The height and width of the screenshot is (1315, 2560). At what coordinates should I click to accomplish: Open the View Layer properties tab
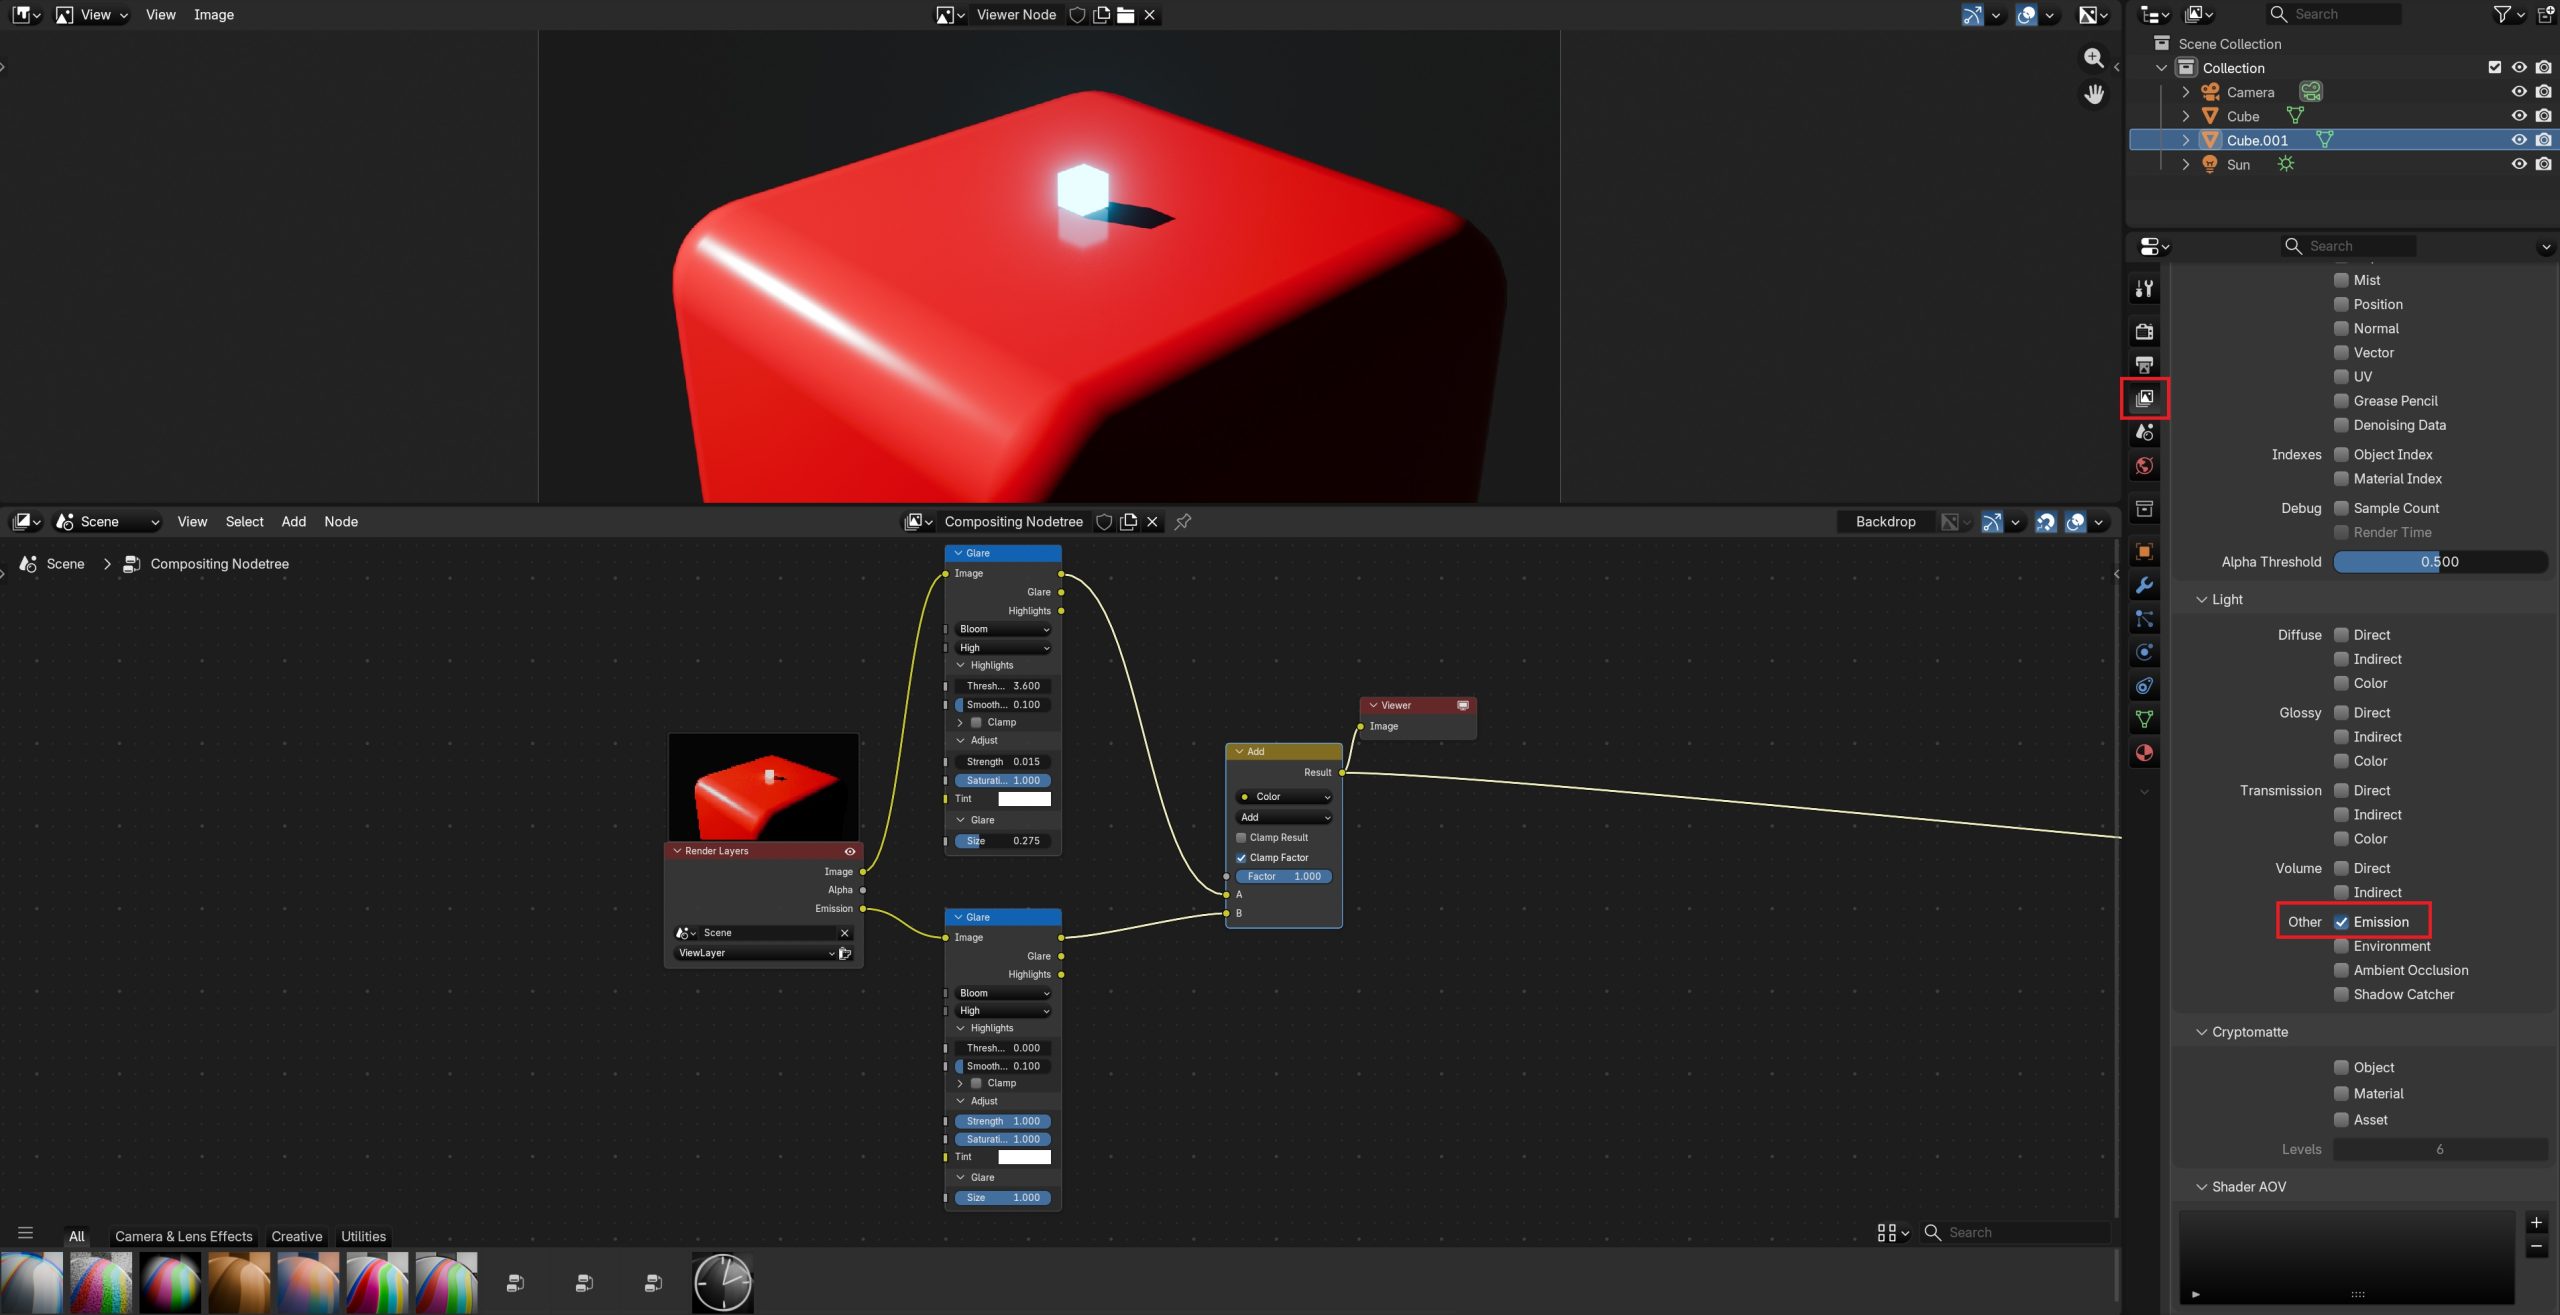(2145, 398)
